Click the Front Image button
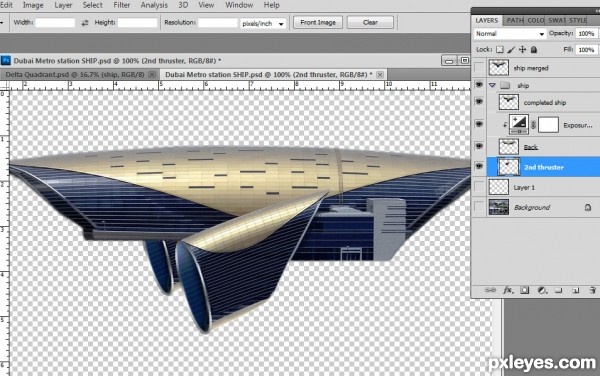 point(318,23)
